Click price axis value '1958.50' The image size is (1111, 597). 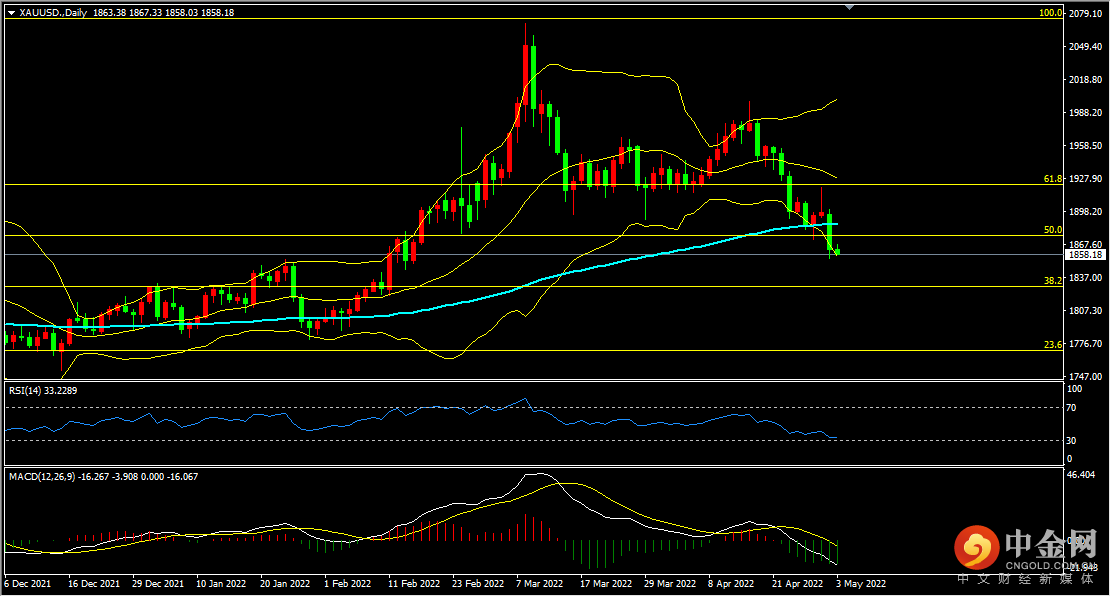click(1085, 146)
